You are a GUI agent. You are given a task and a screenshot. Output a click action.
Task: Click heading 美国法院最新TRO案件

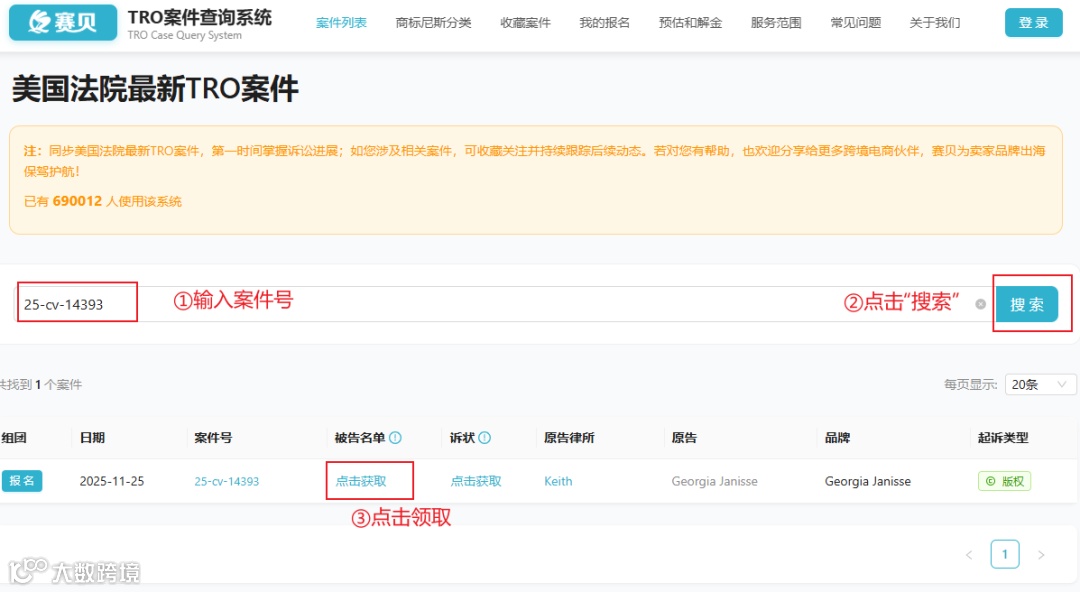(155, 89)
